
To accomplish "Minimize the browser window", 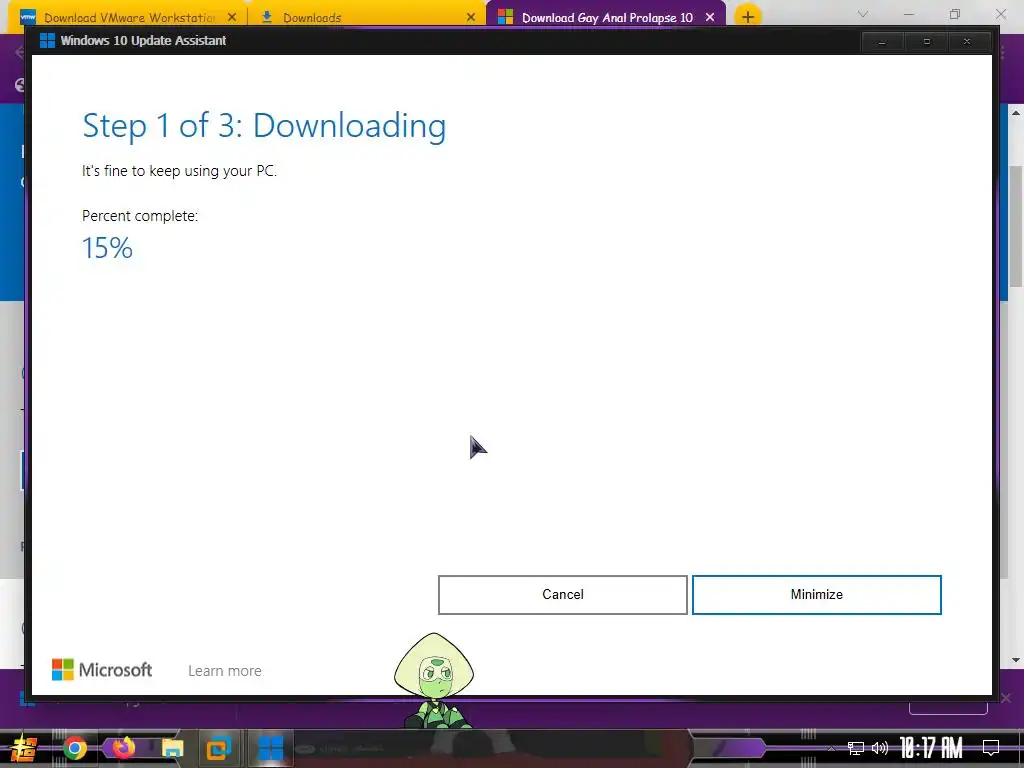I will tap(908, 14).
